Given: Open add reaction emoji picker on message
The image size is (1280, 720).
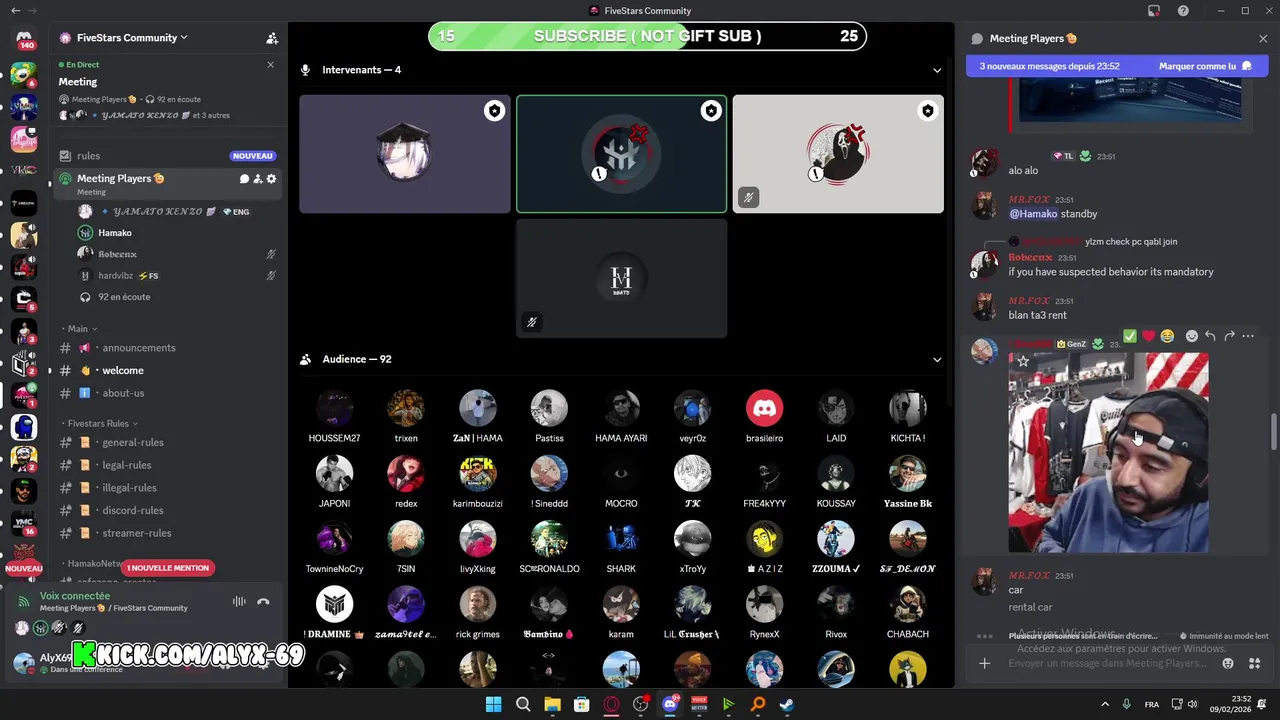Looking at the screenshot, I should 1191,336.
